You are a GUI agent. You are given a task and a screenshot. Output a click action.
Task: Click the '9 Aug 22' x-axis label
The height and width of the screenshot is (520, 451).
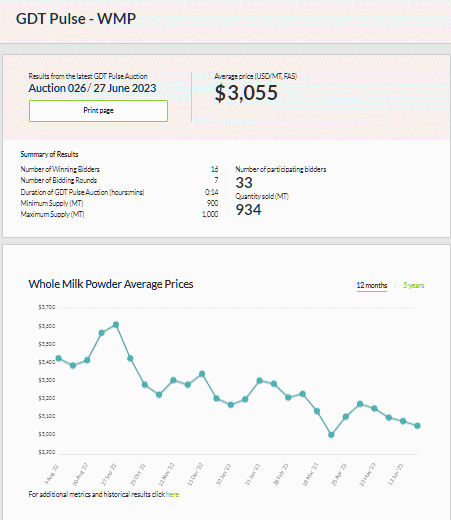51,474
